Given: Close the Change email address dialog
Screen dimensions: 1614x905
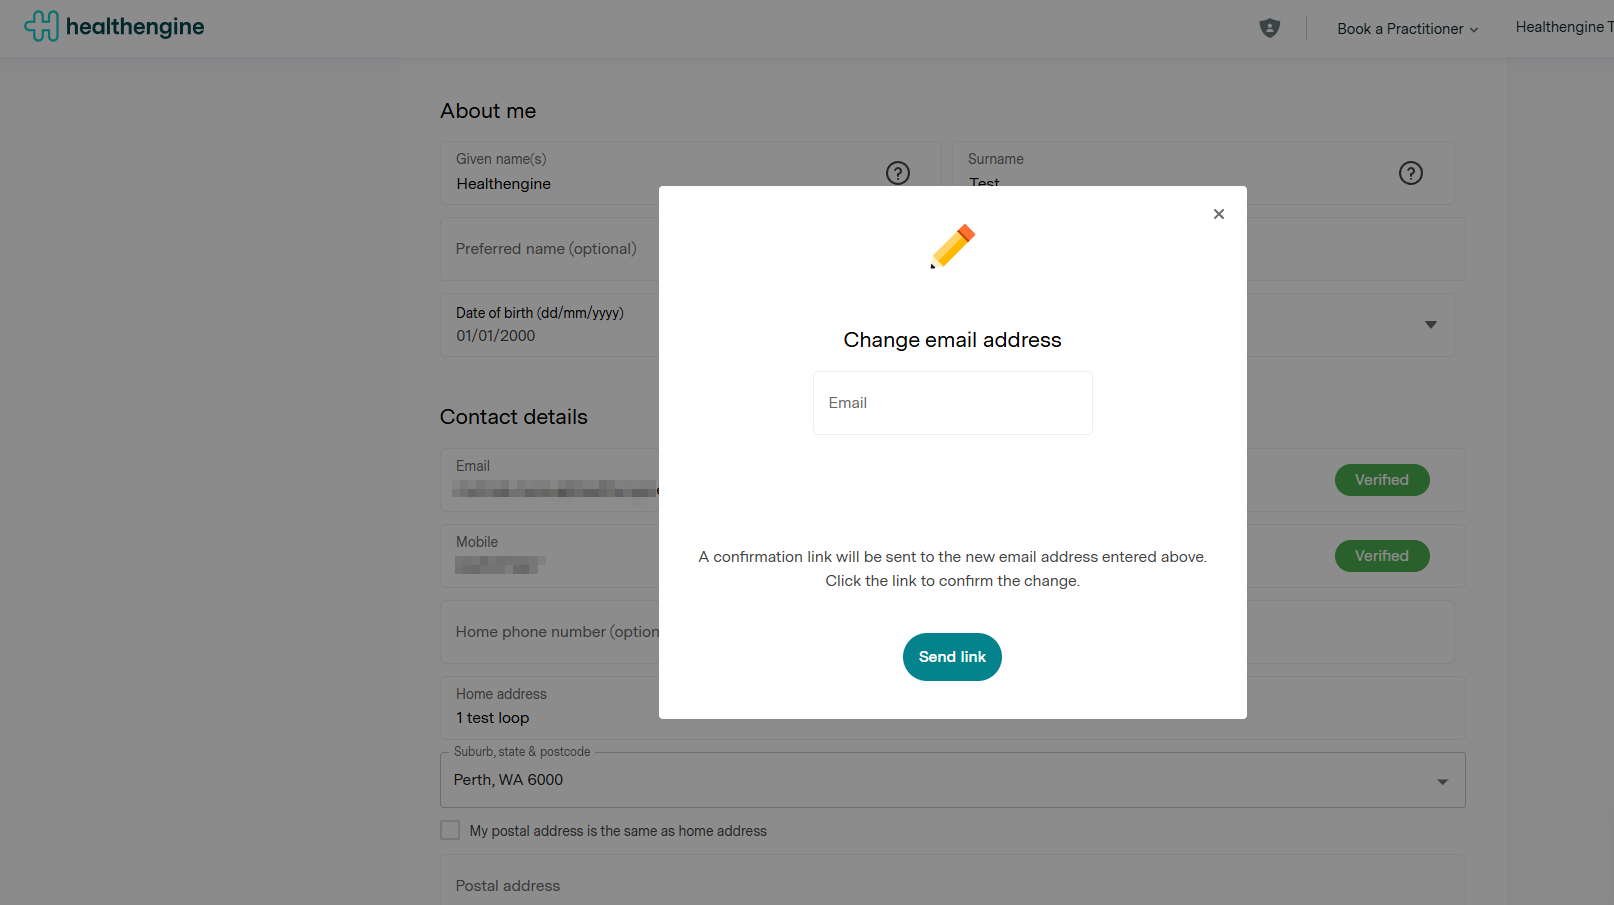Looking at the screenshot, I should pyautogui.click(x=1218, y=214).
